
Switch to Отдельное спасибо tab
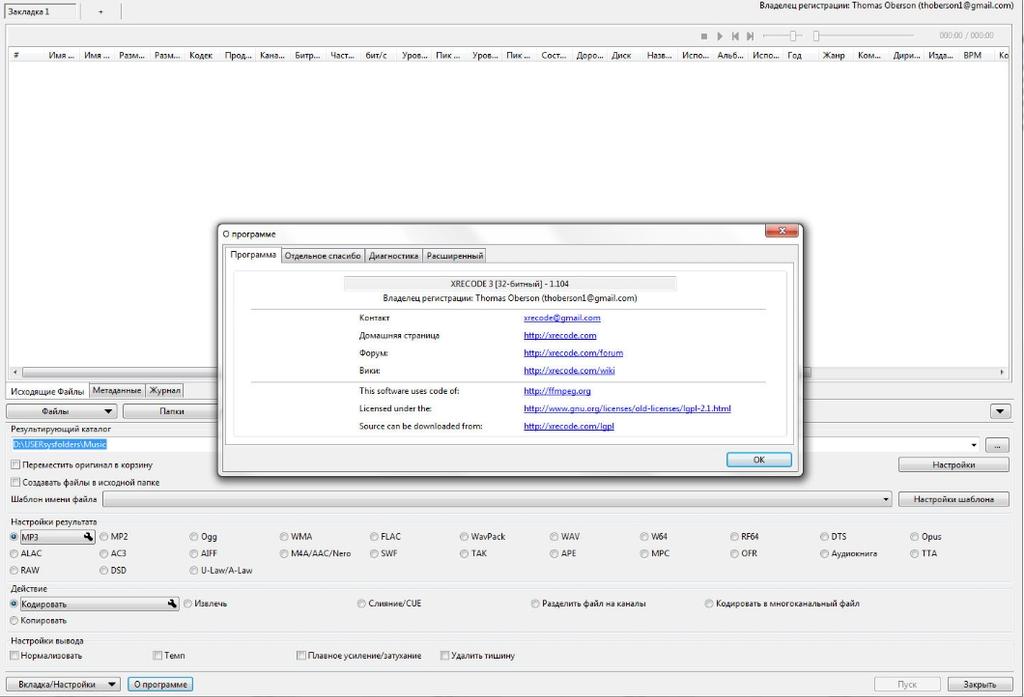323,256
